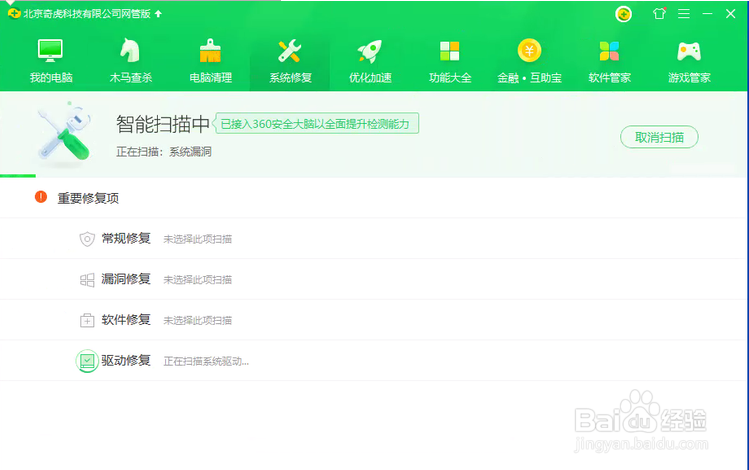Click the 已接入360安全大脑 banner label
This screenshot has width=749, height=470.
point(315,124)
